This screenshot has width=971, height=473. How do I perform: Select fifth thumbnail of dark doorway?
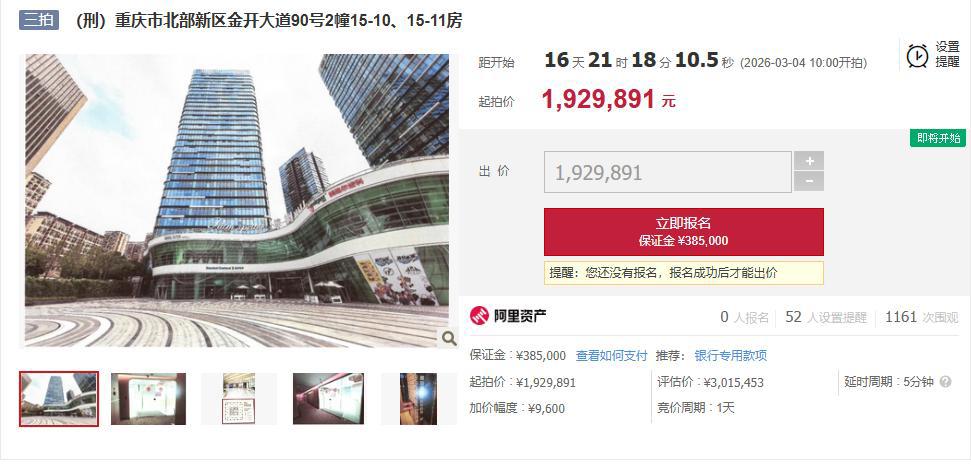pos(419,399)
